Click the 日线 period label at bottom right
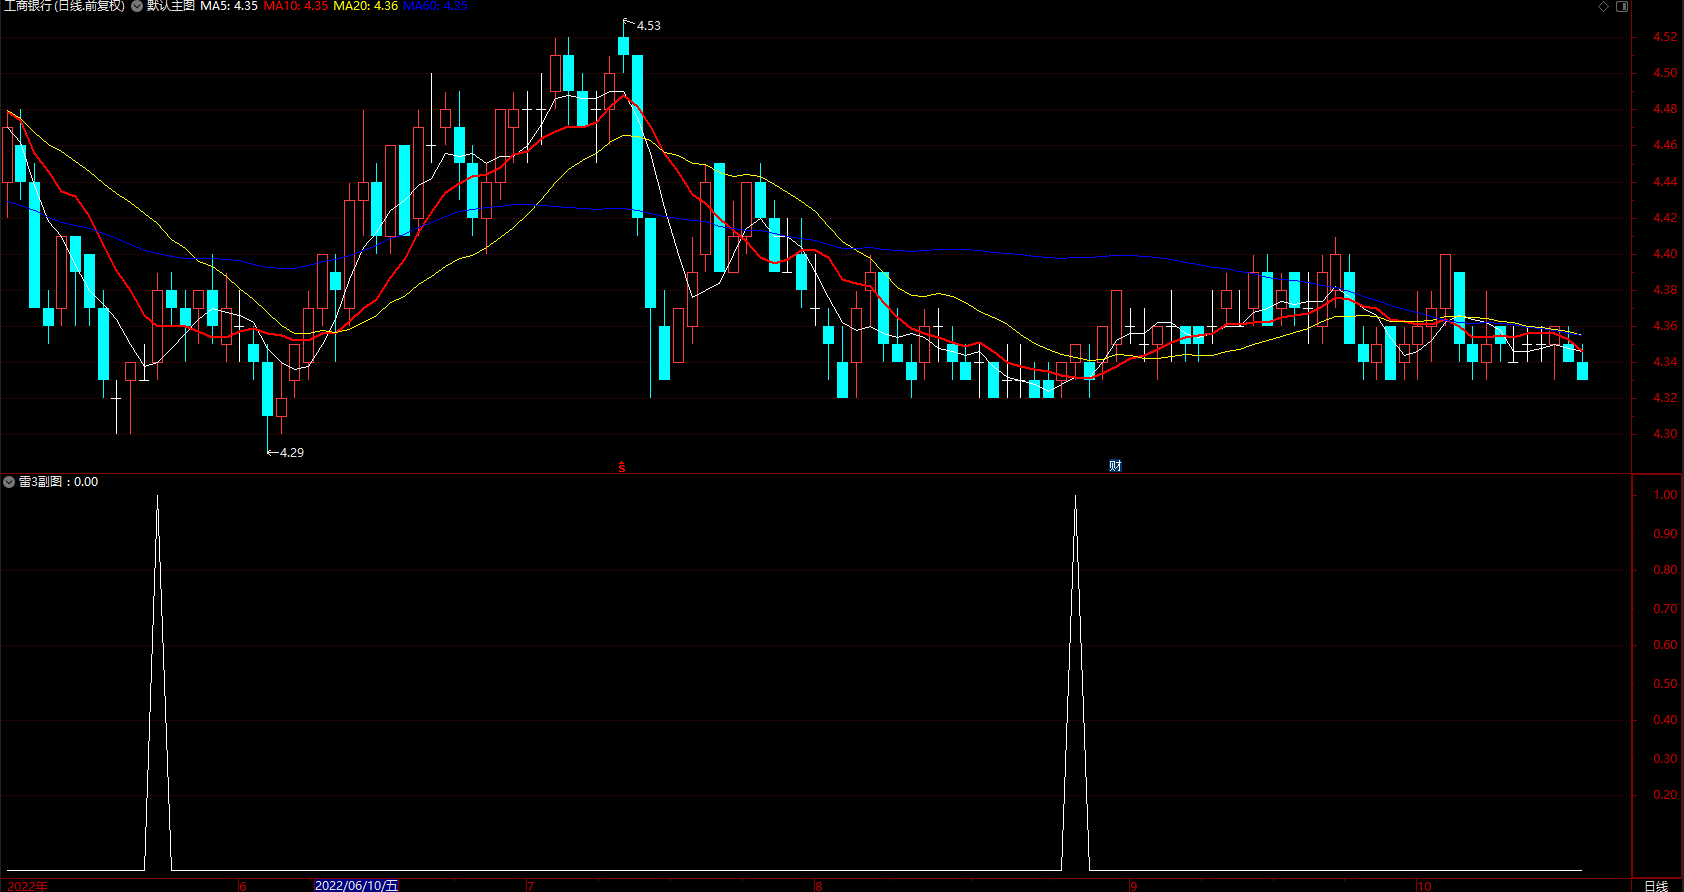The height and width of the screenshot is (892, 1684). click(1656, 885)
